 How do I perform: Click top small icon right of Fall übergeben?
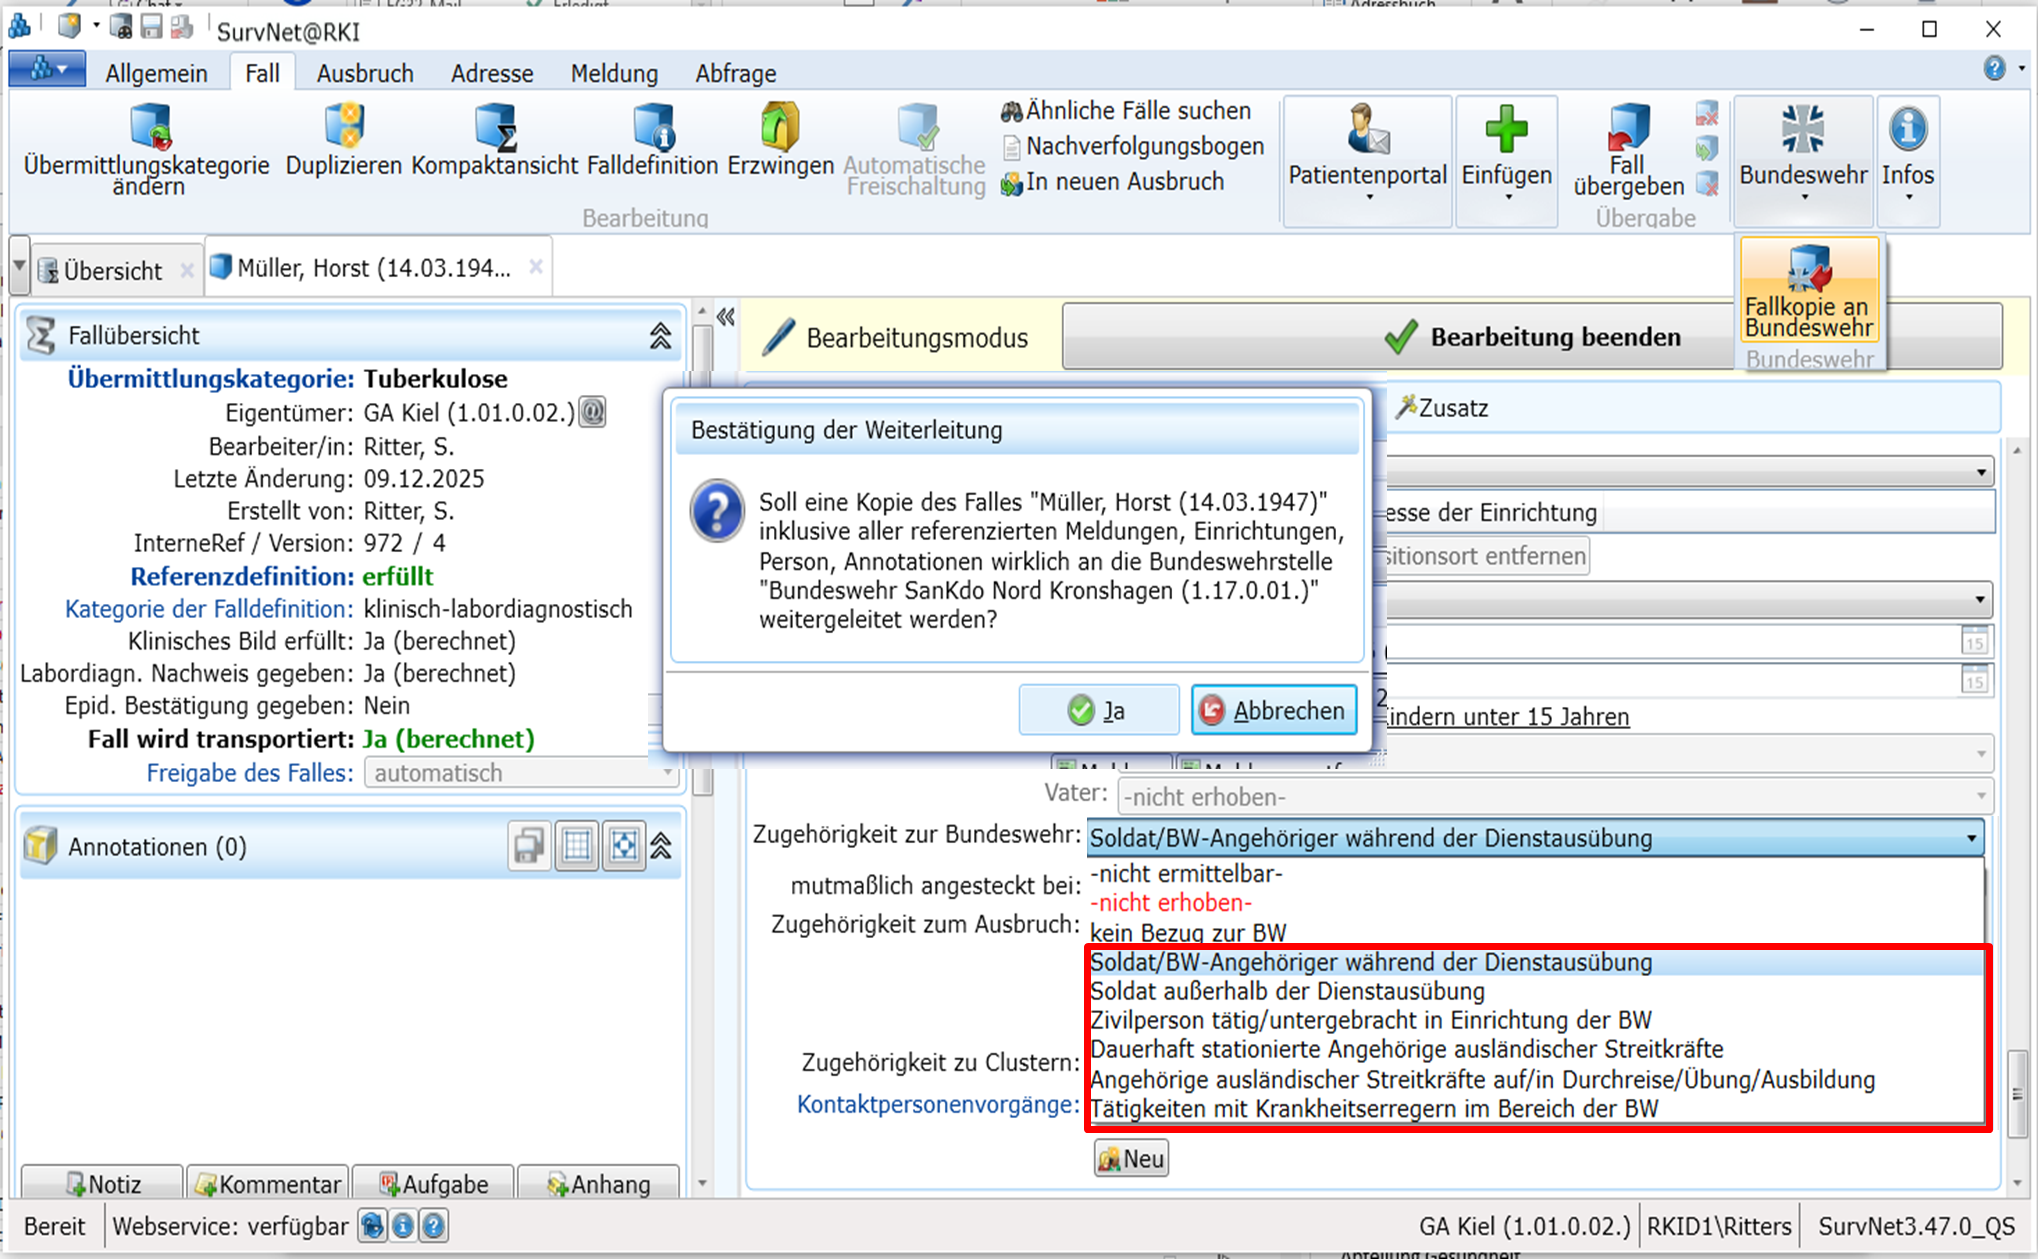point(1707,114)
